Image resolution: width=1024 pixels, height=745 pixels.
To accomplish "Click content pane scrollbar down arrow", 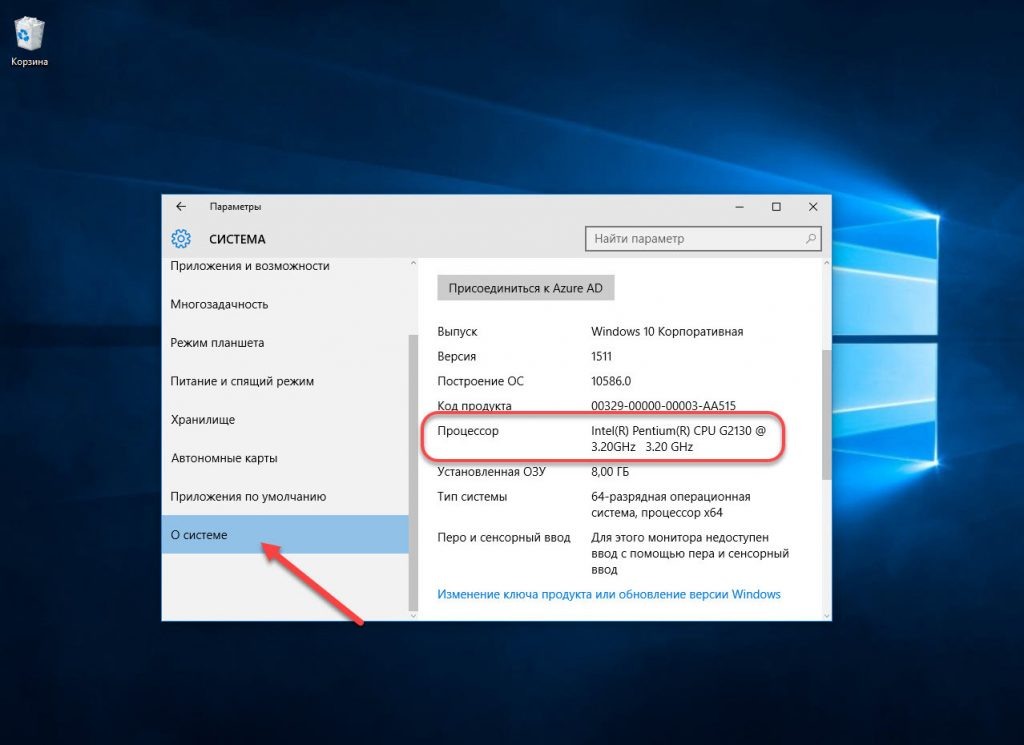I will coord(827,616).
